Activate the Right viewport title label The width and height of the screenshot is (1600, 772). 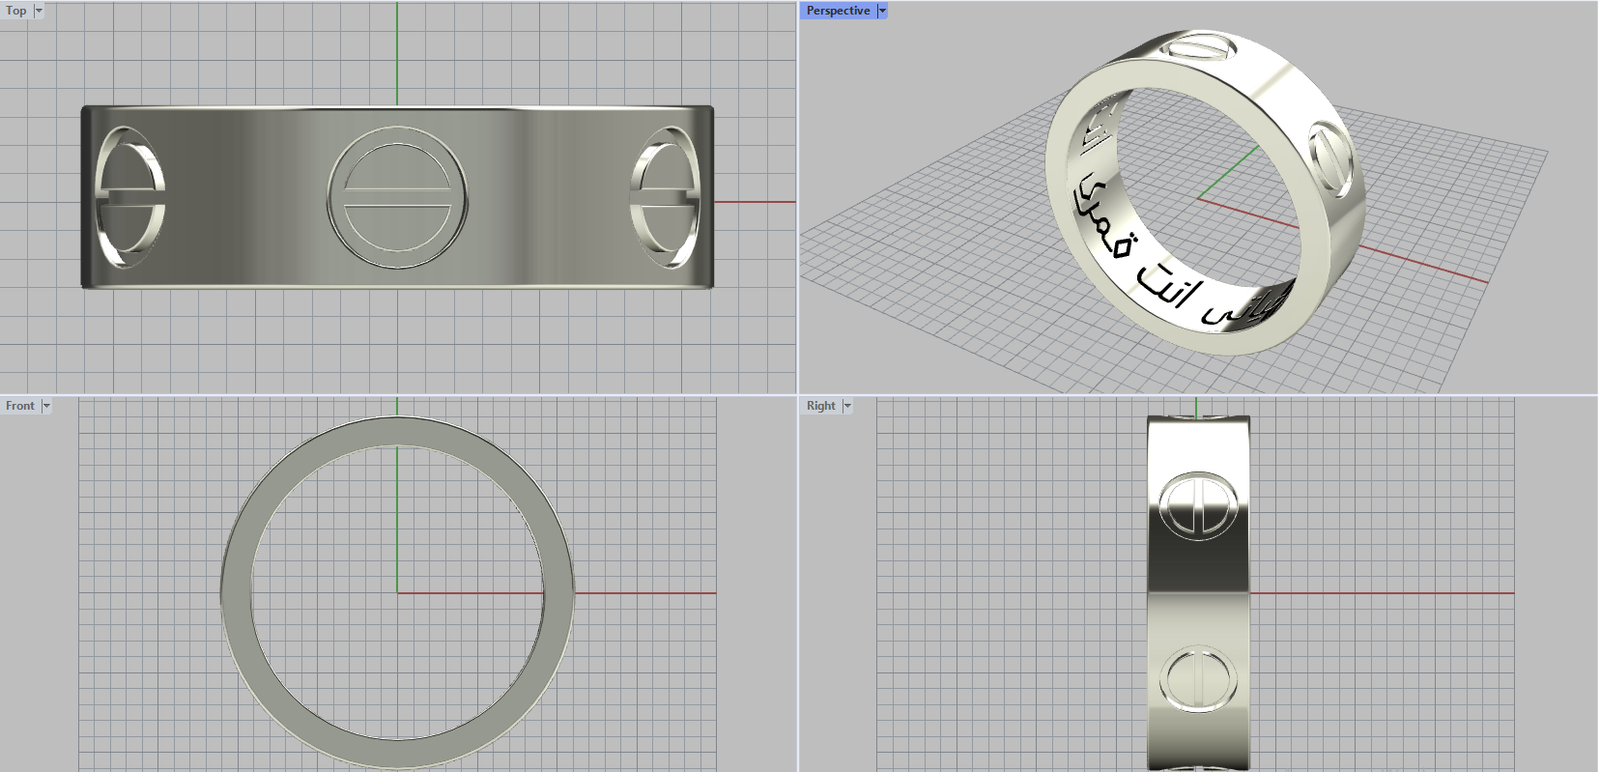[821, 406]
